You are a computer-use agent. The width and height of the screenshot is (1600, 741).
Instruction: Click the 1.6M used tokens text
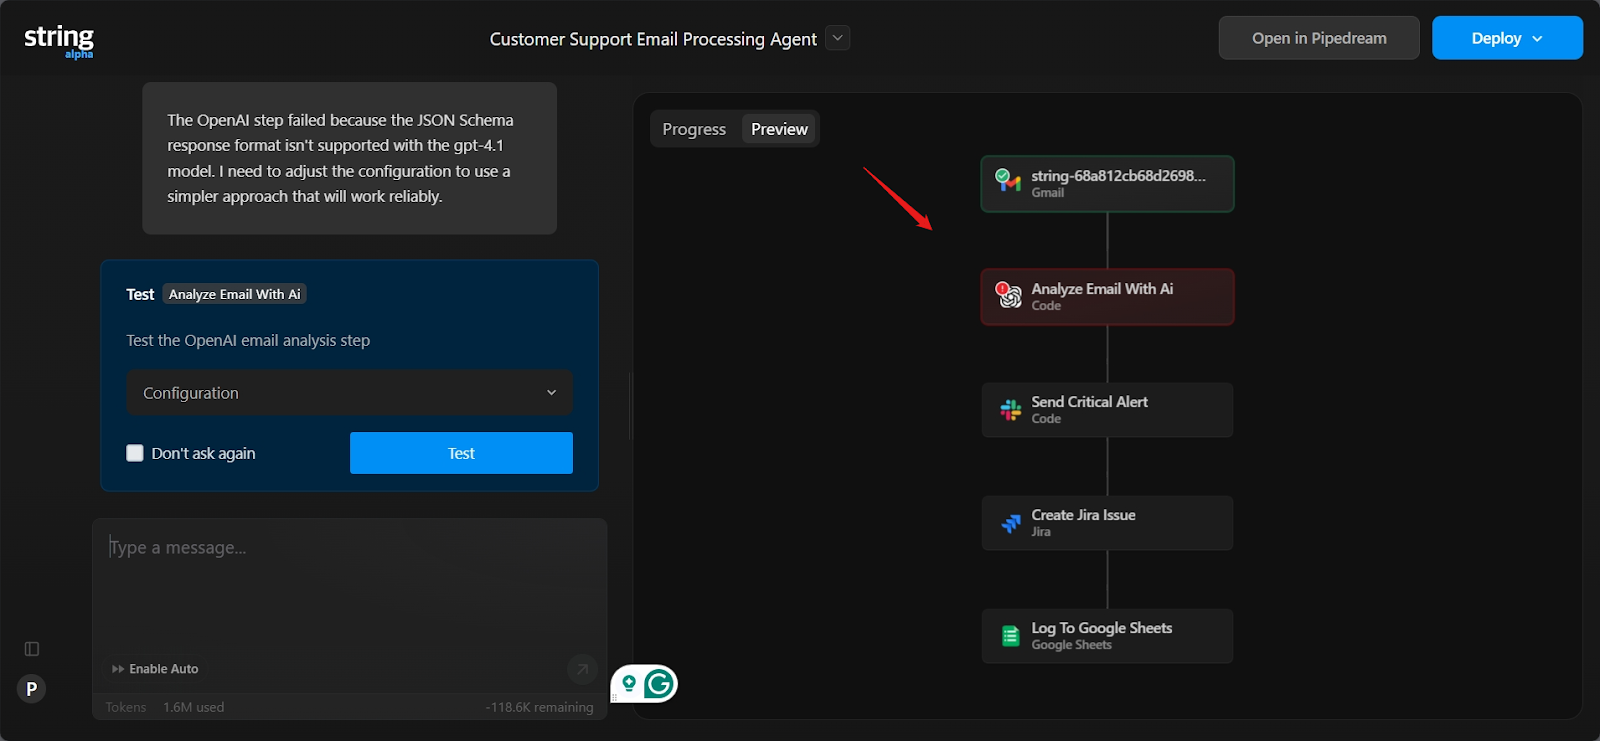[194, 707]
